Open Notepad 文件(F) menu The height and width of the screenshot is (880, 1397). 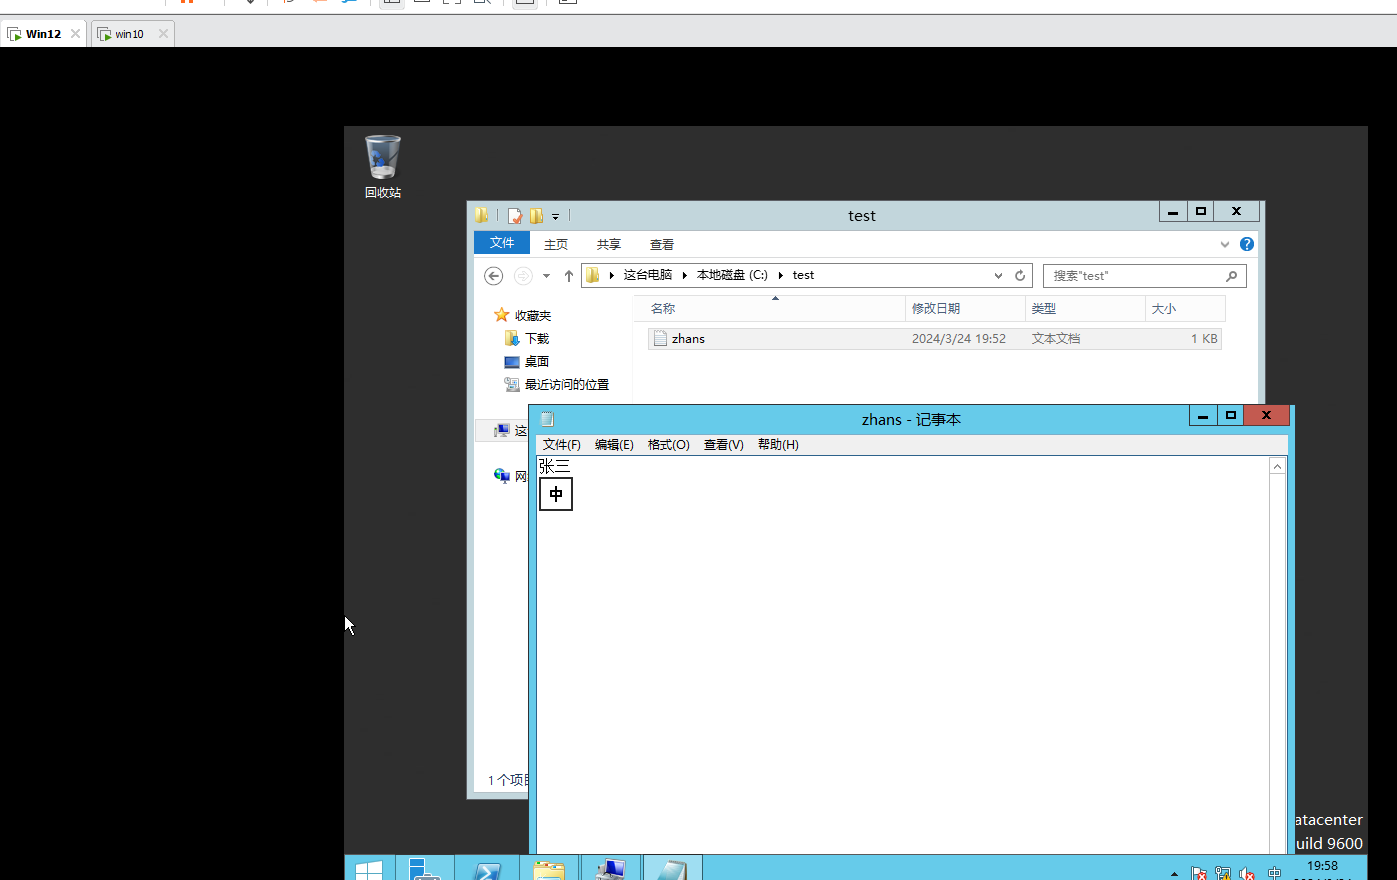pyautogui.click(x=562, y=445)
